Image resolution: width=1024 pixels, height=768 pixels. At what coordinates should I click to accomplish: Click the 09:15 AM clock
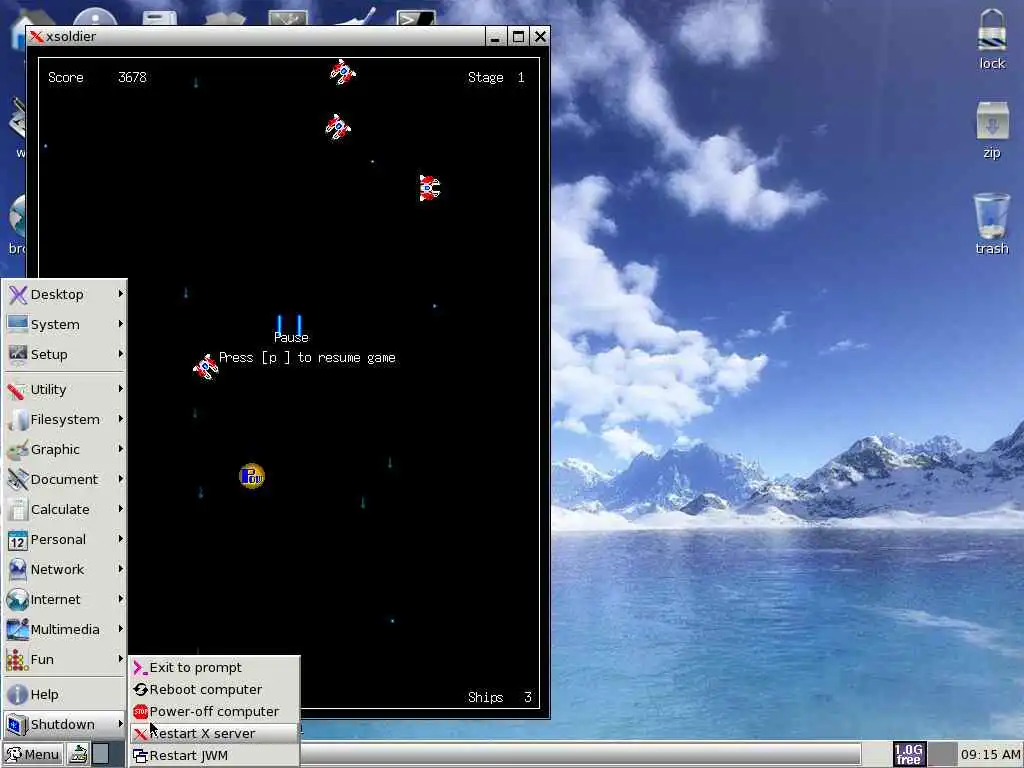[x=990, y=754]
